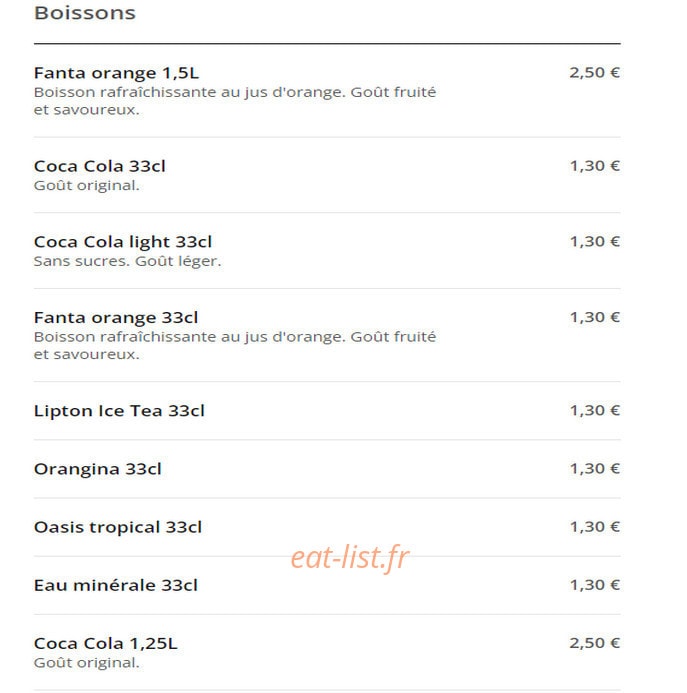
Task: Select the Fanta orange 33cl item
Action: [116, 318]
